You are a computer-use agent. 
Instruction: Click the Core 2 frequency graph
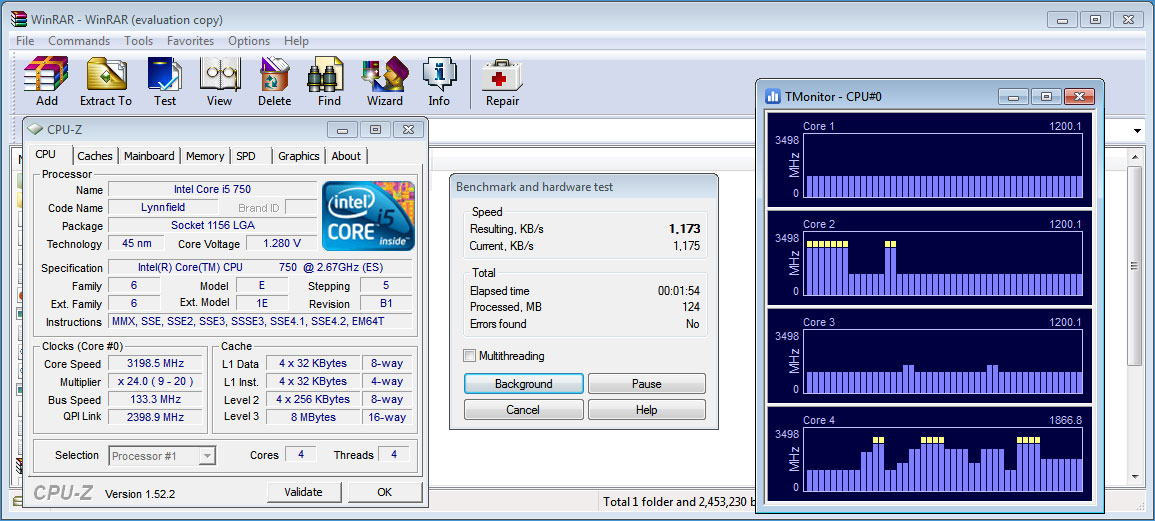944,264
